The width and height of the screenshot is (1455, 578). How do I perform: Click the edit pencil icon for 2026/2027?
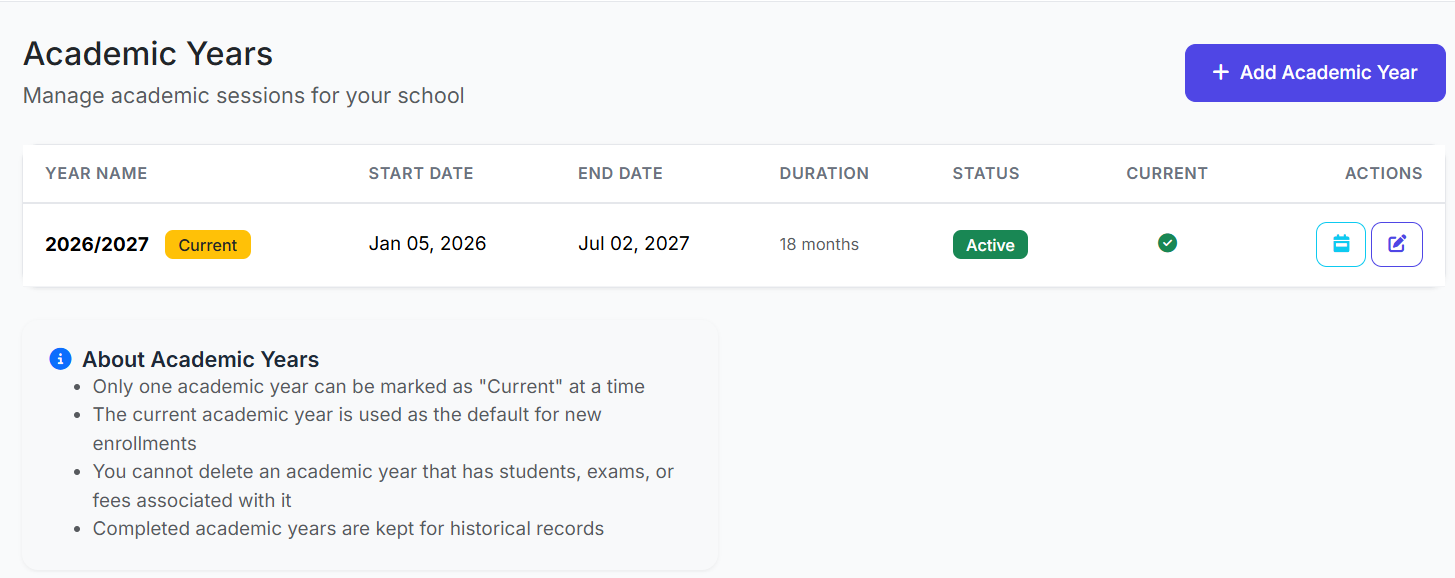1396,244
